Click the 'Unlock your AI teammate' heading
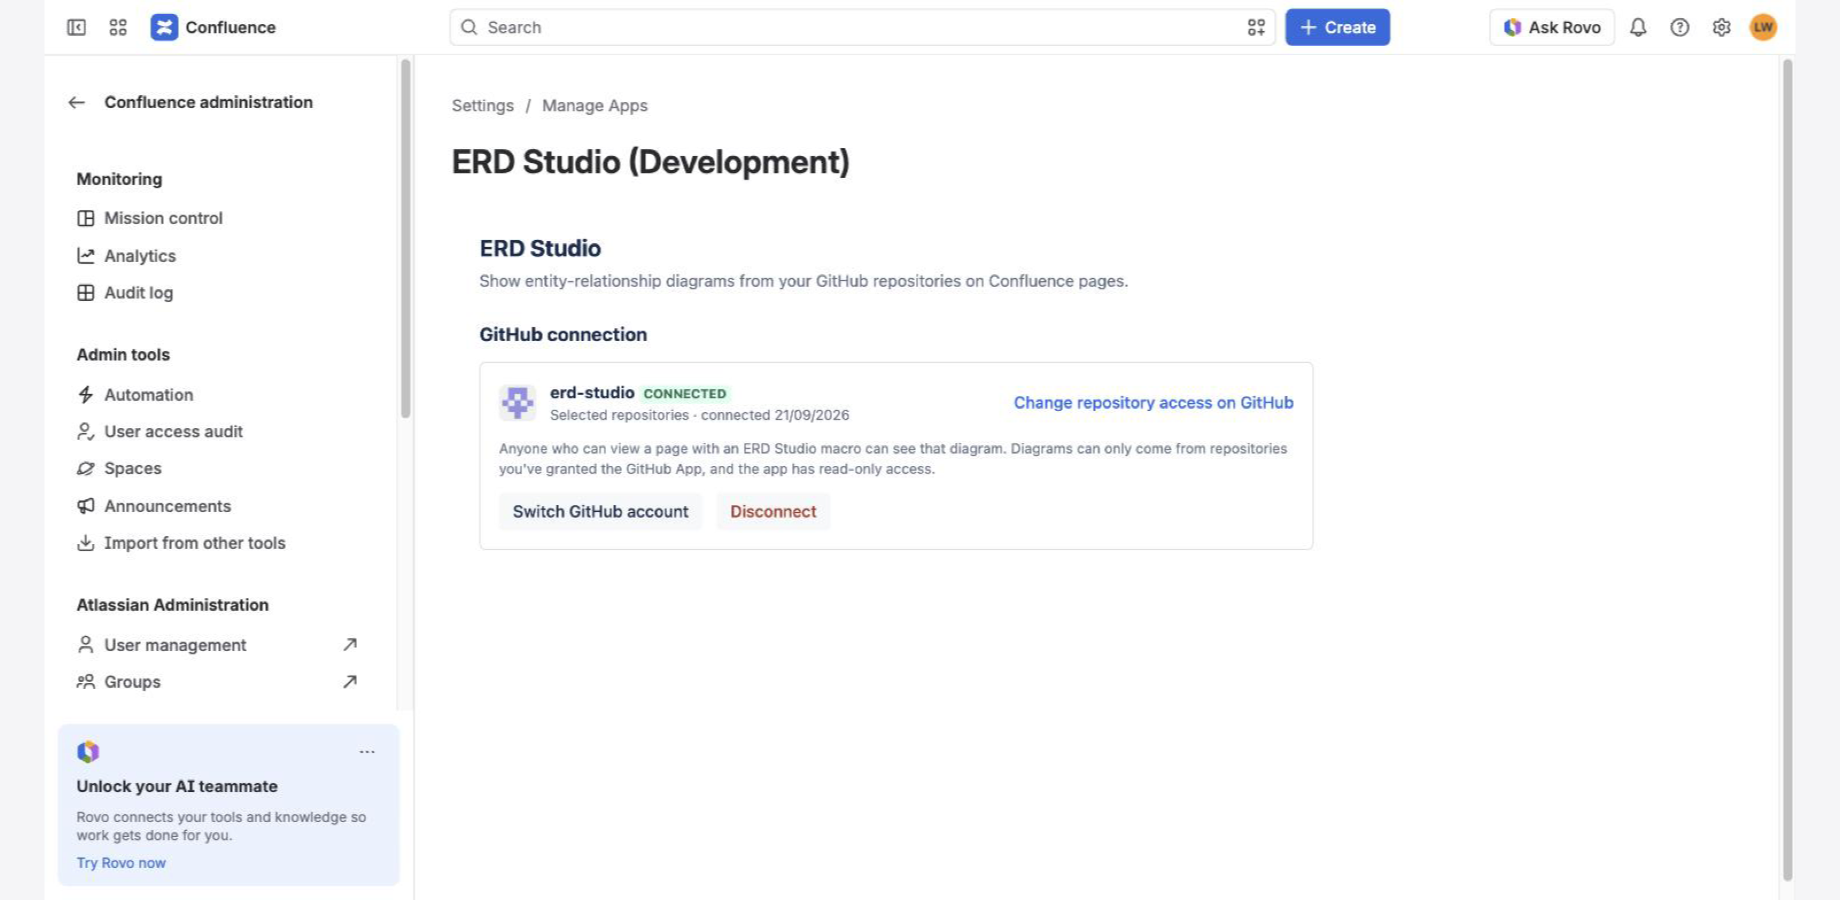 coord(177,787)
